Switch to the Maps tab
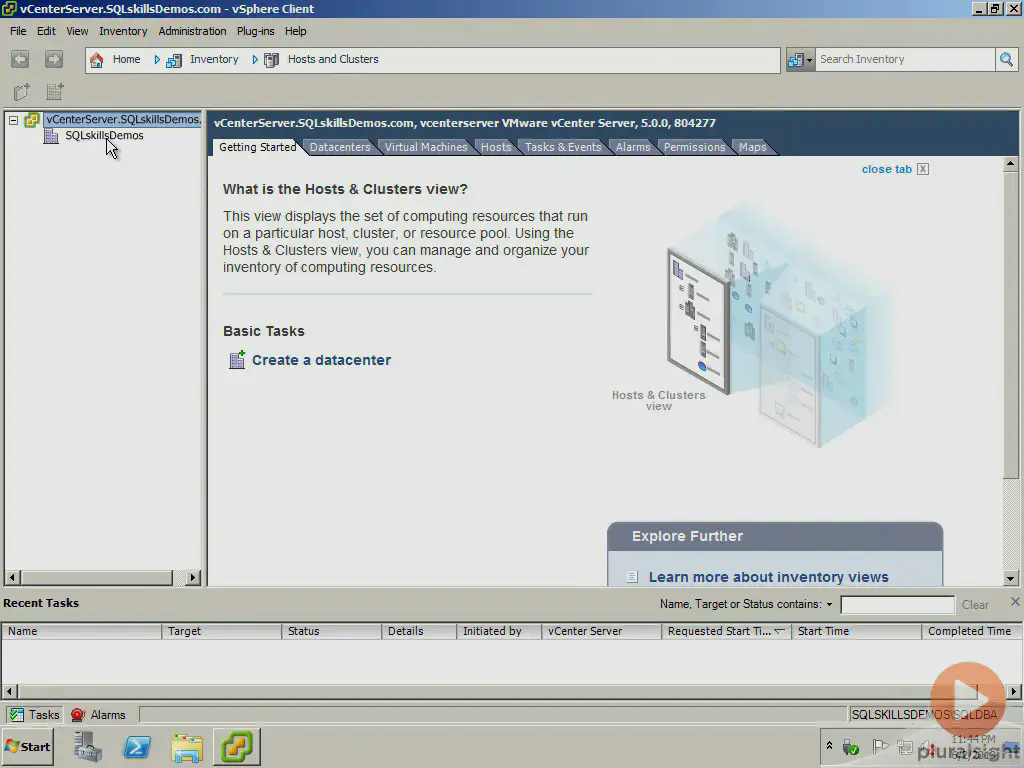 [x=752, y=147]
